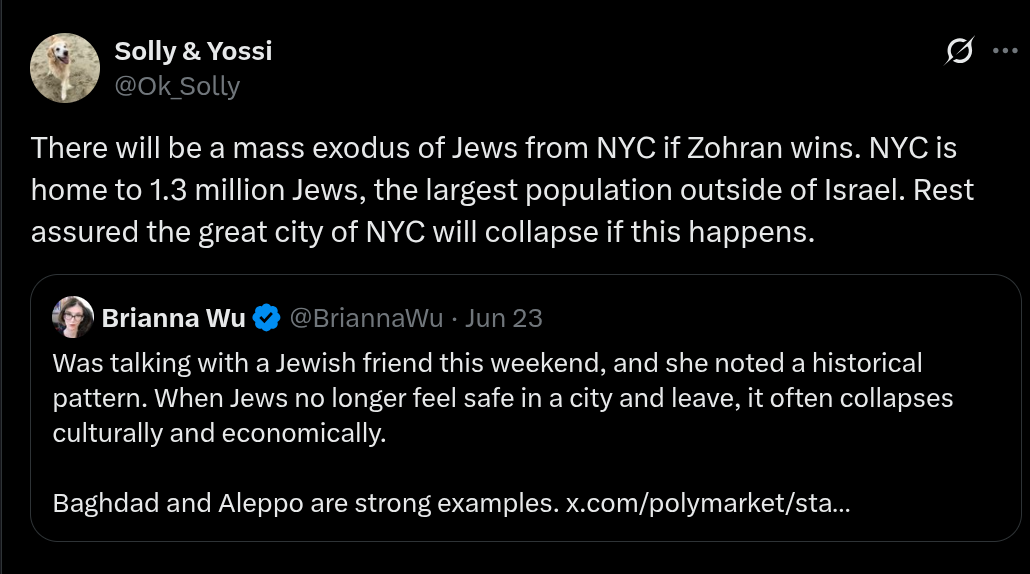Screen dimensions: 1030x574
Task: Click the golden dog profile avatar
Action: click(x=66, y=67)
